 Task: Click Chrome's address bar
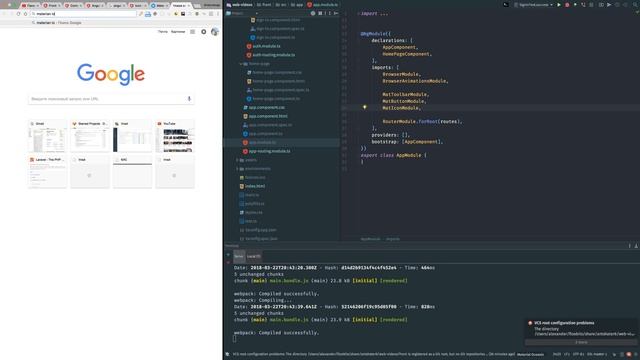pos(84,13)
